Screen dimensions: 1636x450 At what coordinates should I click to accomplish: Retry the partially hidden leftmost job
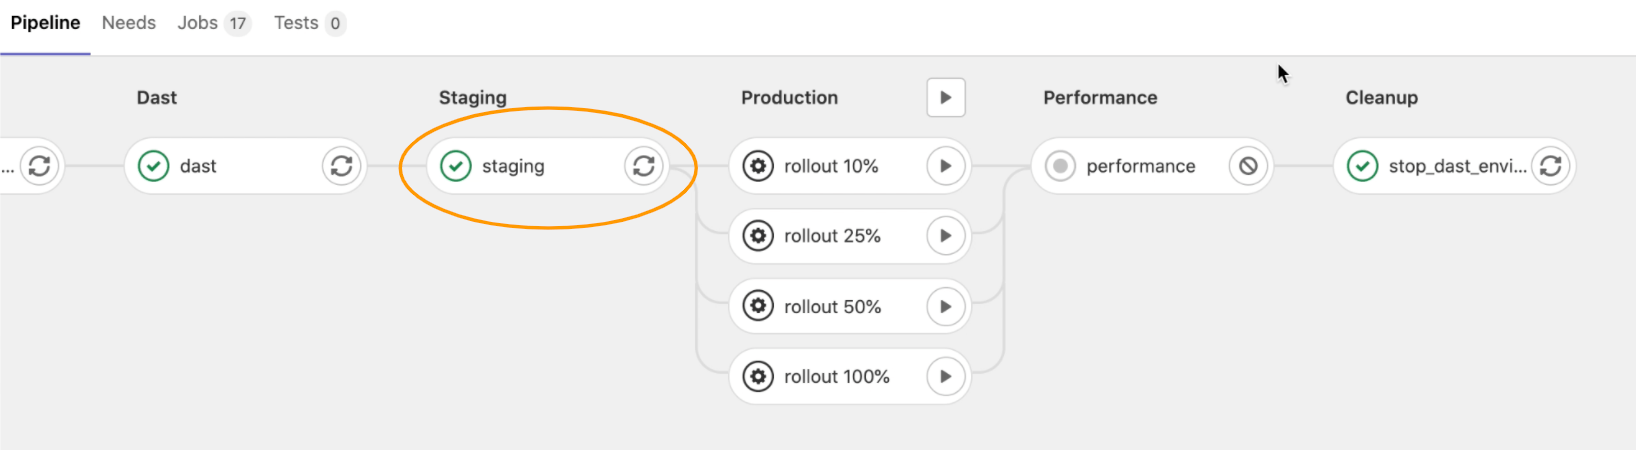39,166
